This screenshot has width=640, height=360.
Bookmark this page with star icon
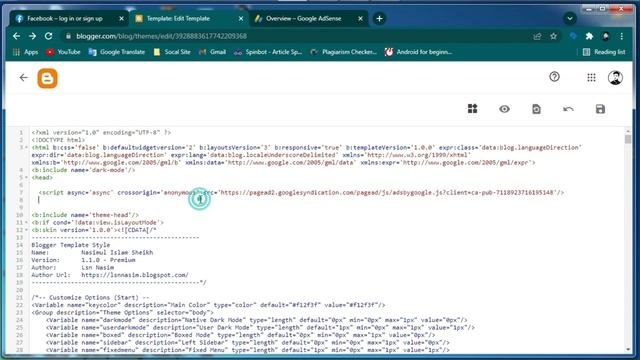(553, 36)
